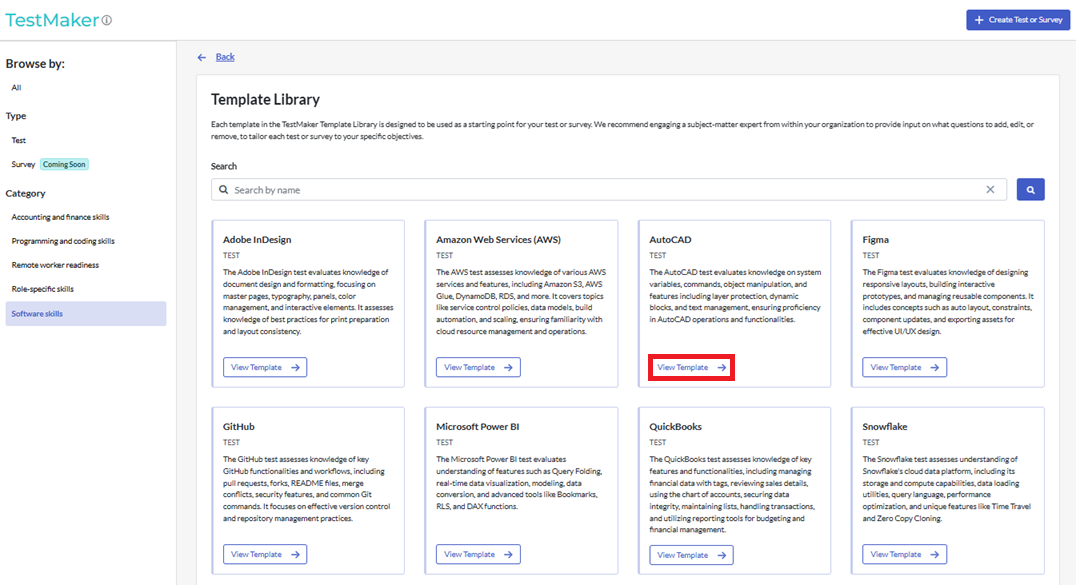
Task: View Template for Adobe InDesign
Action: pyautogui.click(x=265, y=367)
